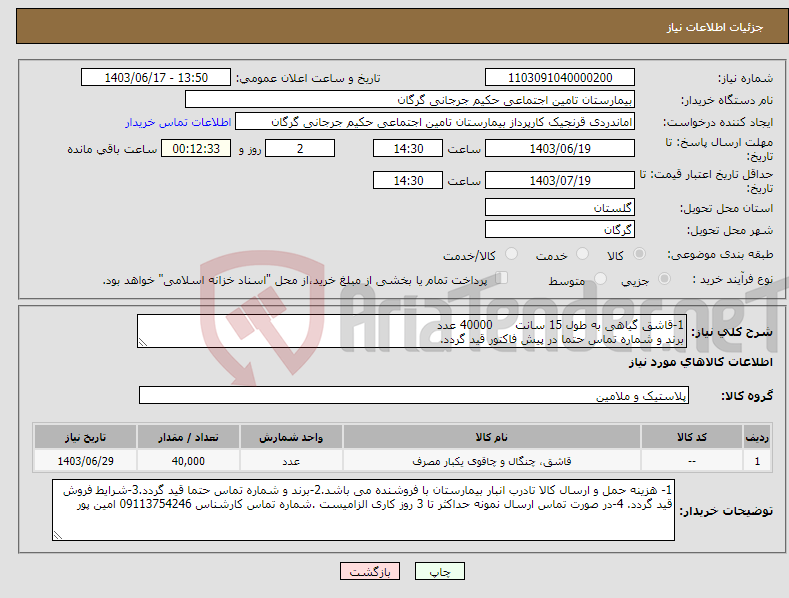Click the تاریخ نیاز column header

point(86,437)
